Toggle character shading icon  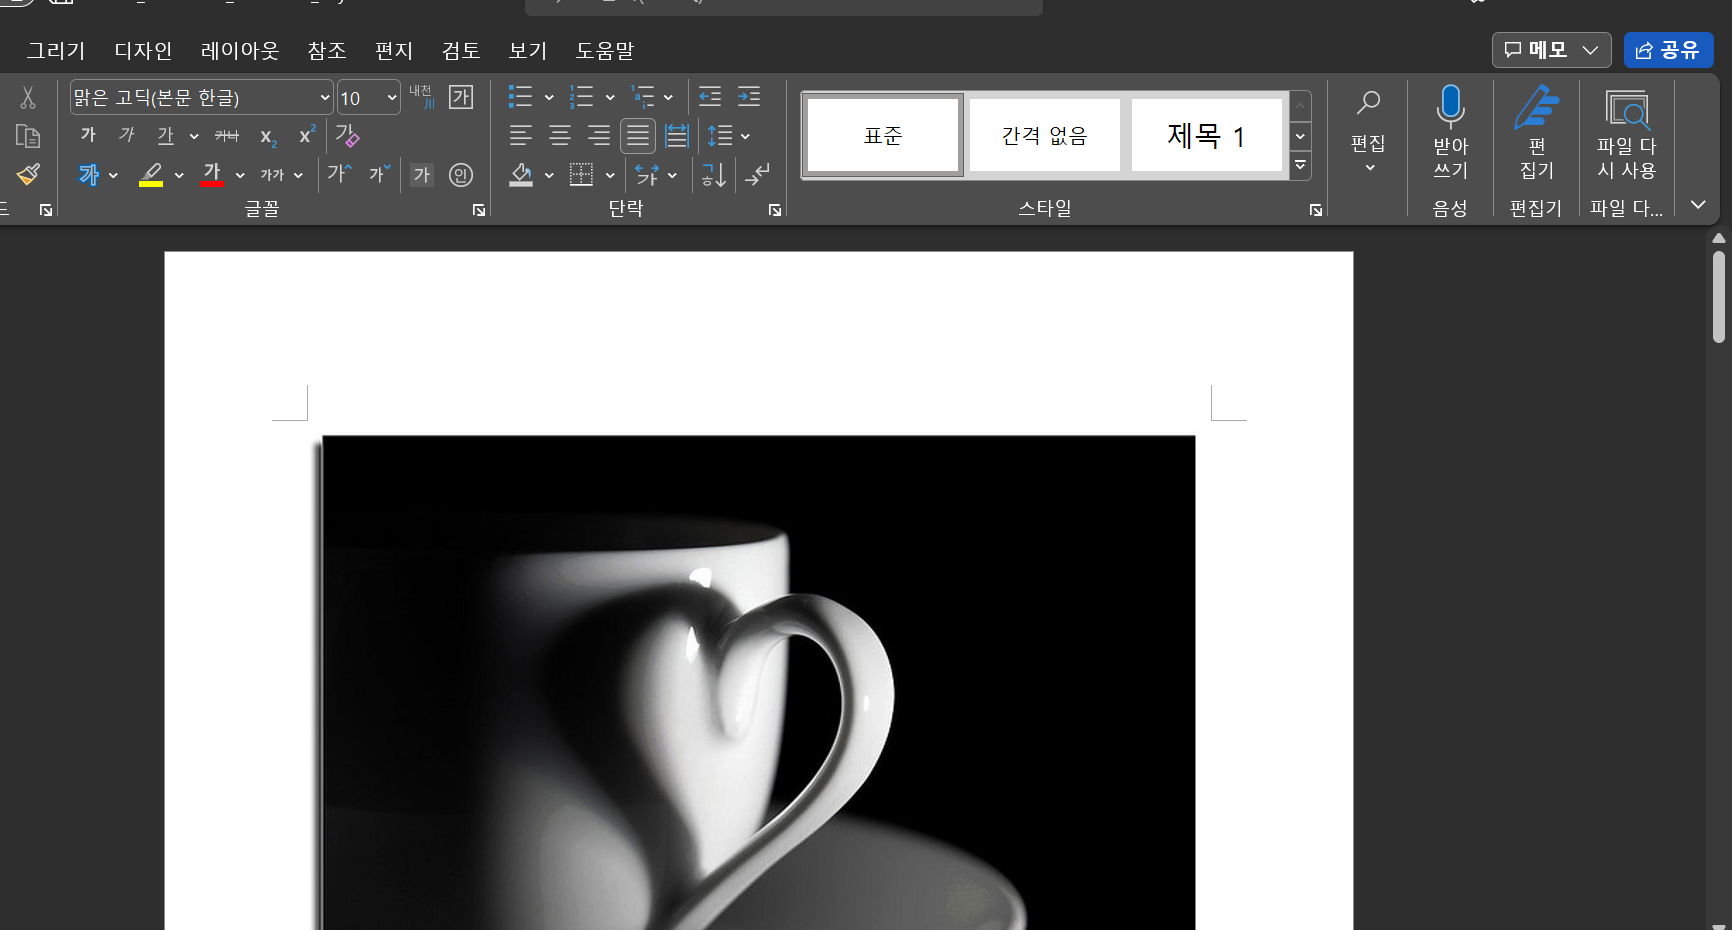[422, 175]
